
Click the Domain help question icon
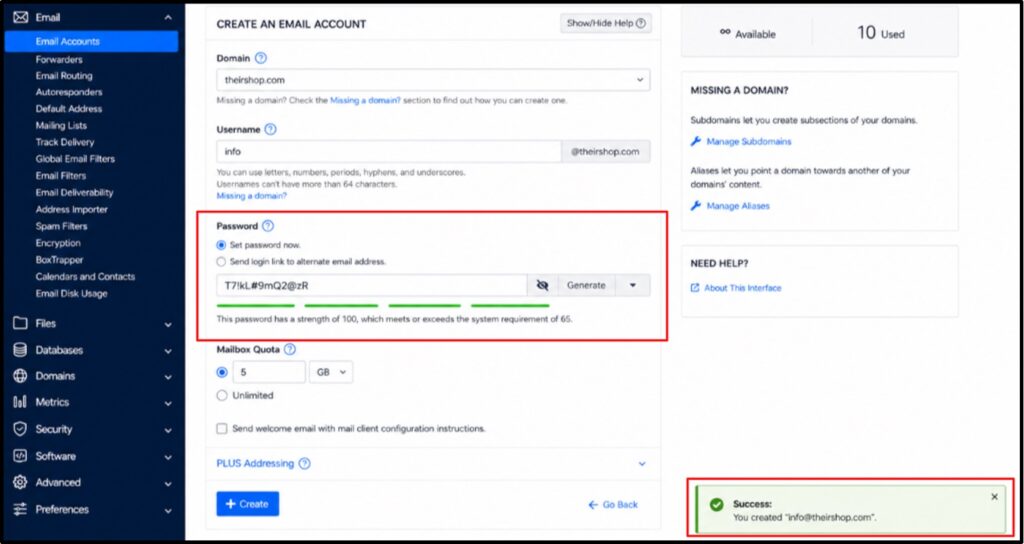[x=261, y=58]
